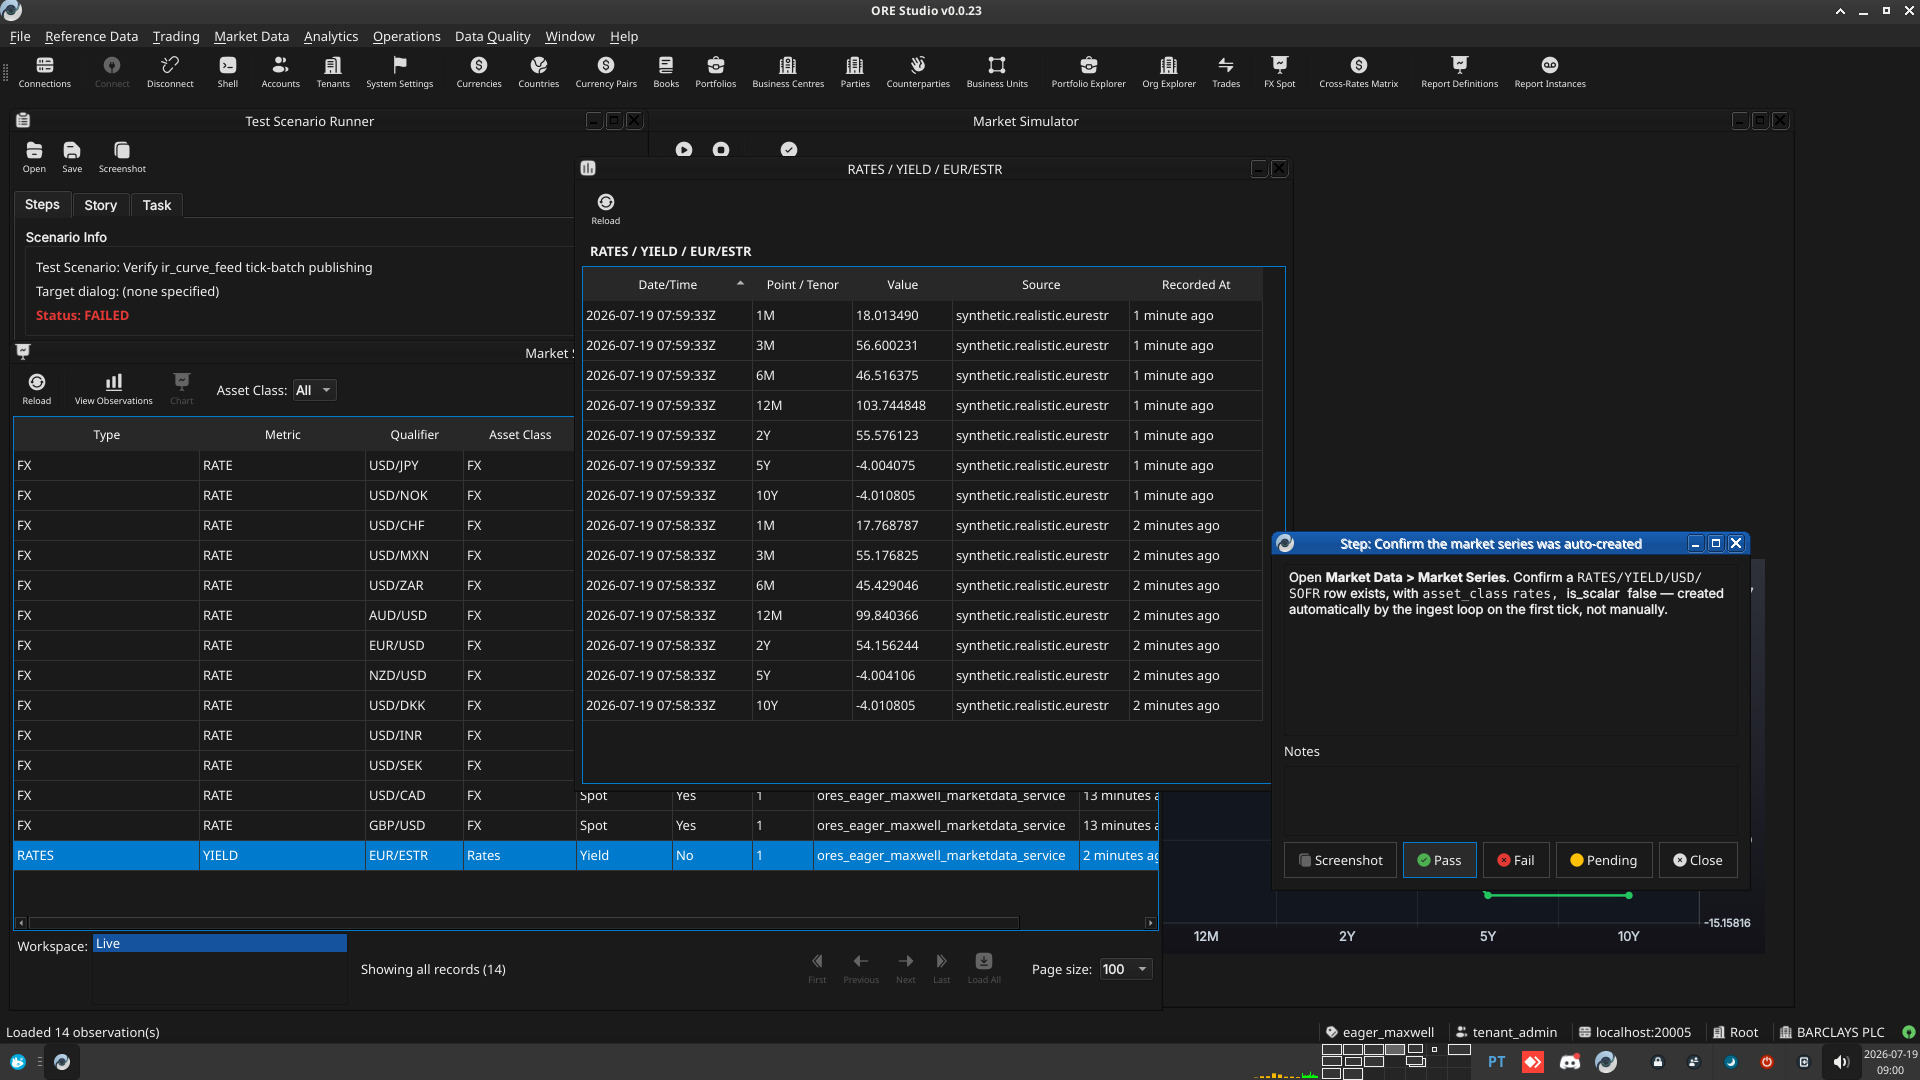1920x1080 pixels.
Task: Select the GBP/USD series row
Action: click(x=586, y=825)
